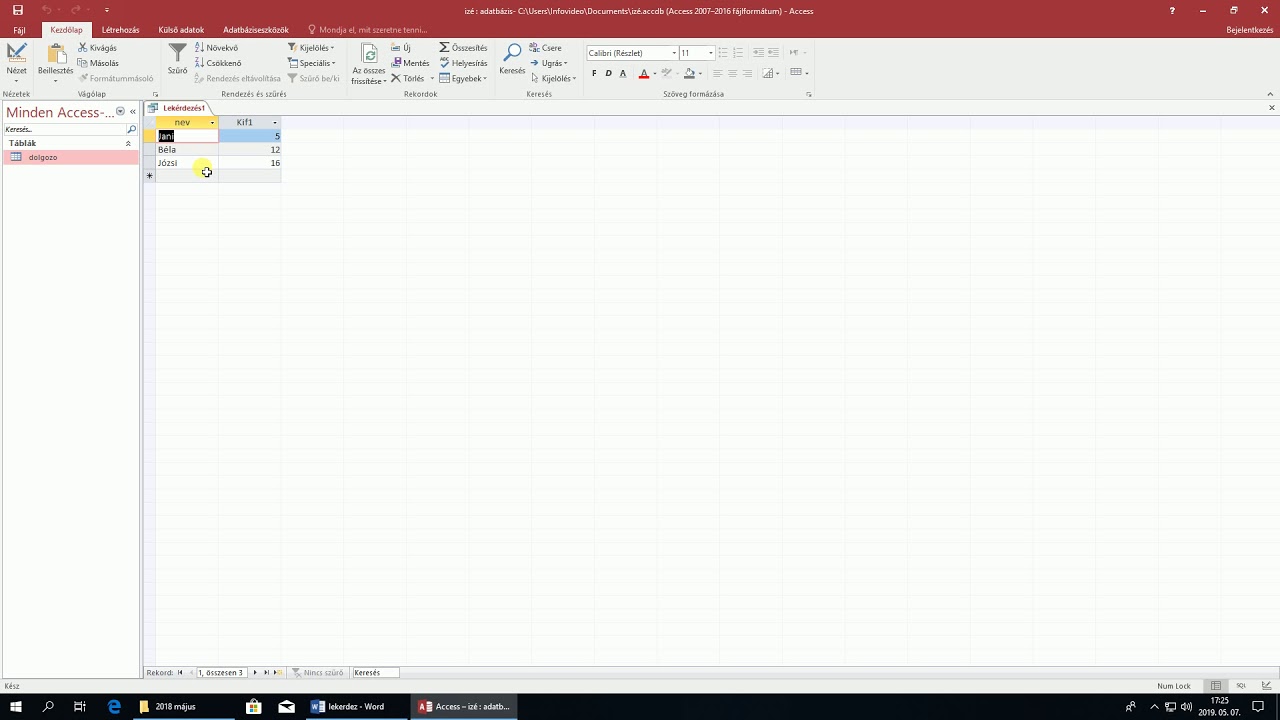Viewport: 1280px width, 720px height.
Task: Click the Béla cell
Action: point(187,149)
